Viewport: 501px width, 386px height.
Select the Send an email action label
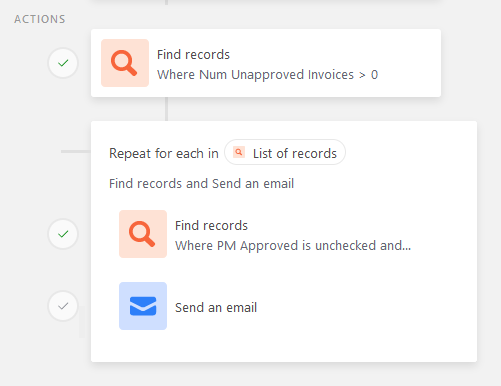coord(216,307)
